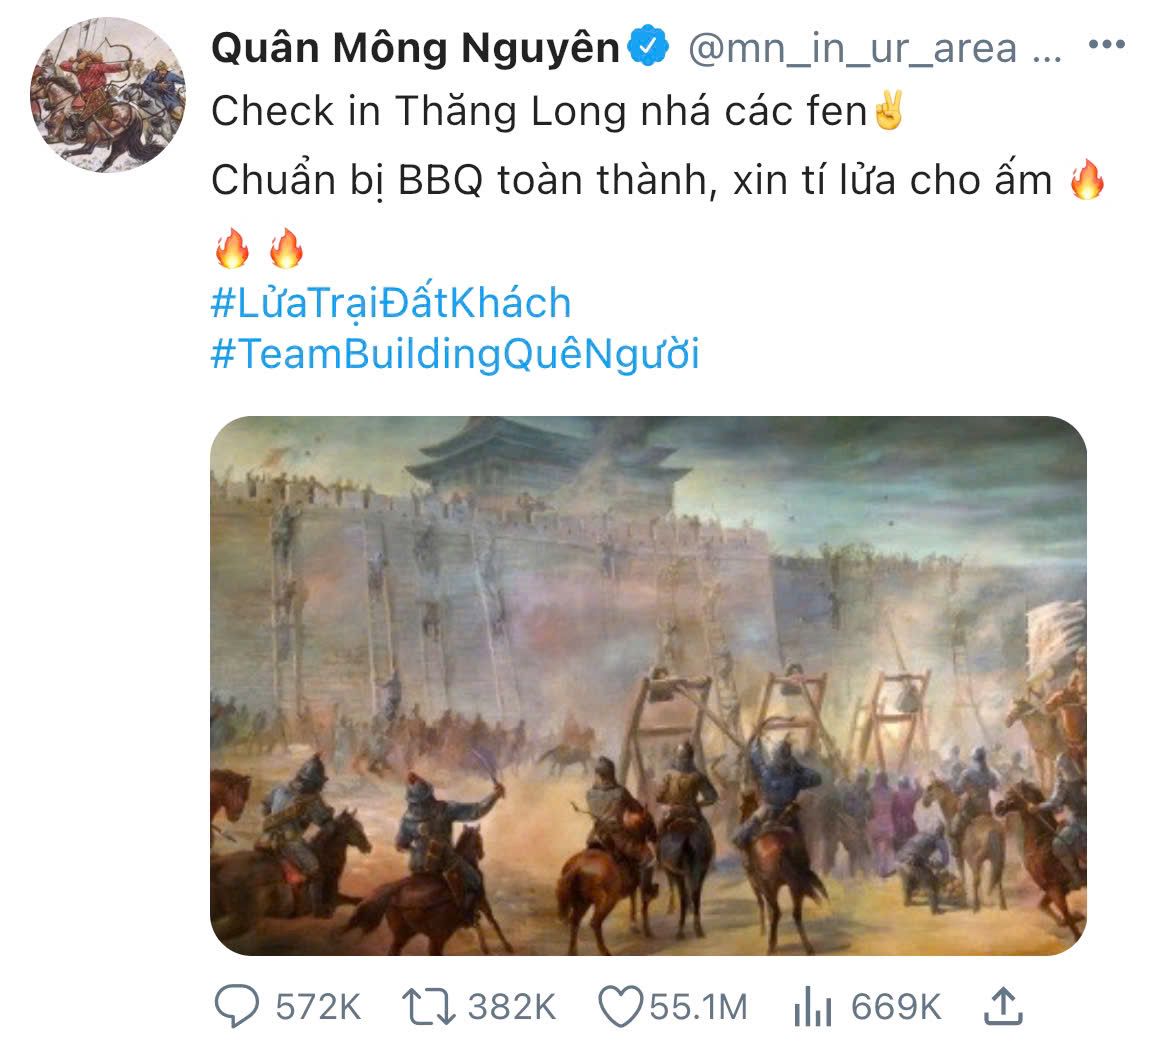Screen dimensions: 1170x1051
Task: Open the view analytics bar chart icon
Action: [x=813, y=1005]
